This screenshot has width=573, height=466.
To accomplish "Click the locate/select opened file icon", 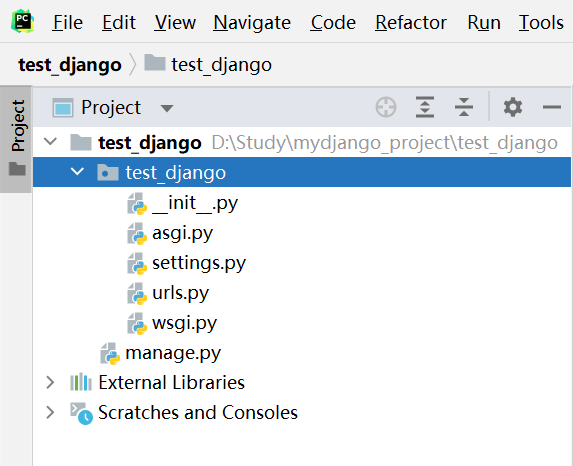I will click(x=386, y=107).
